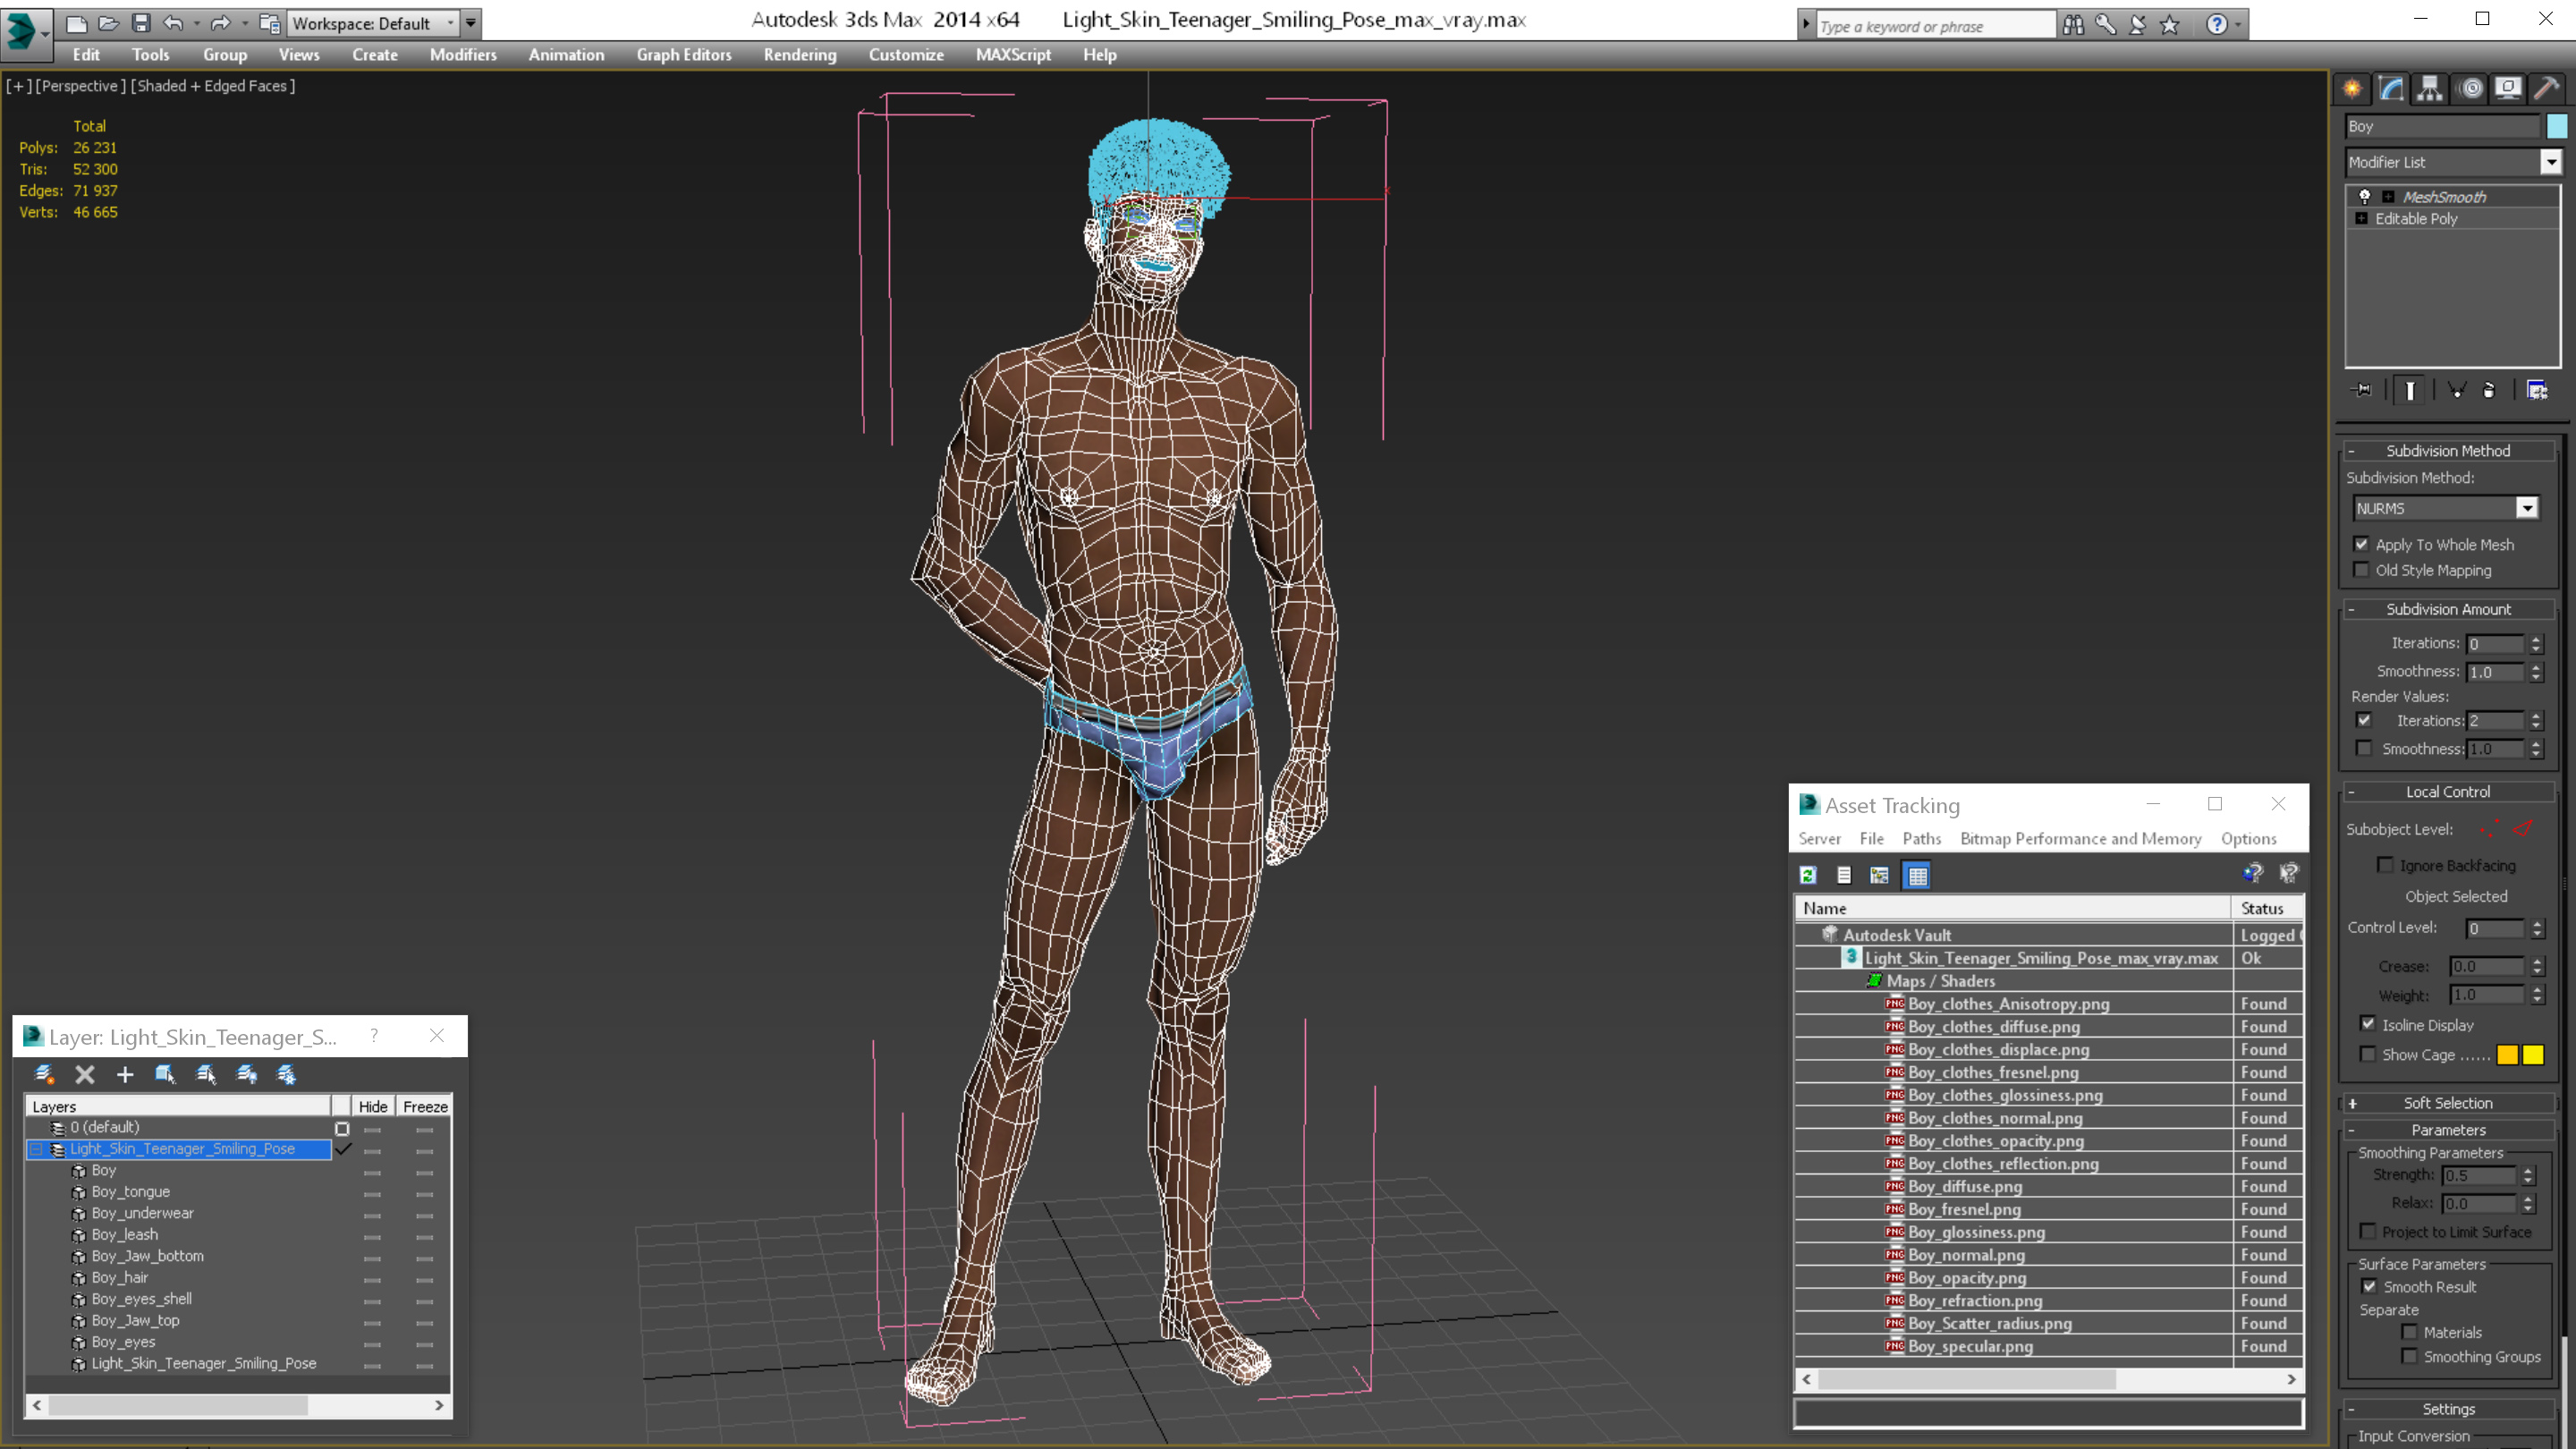Screen dimensions: 2576x1449
Task: Enable Render Values Smoothness checkbox
Action: [x=2364, y=748]
